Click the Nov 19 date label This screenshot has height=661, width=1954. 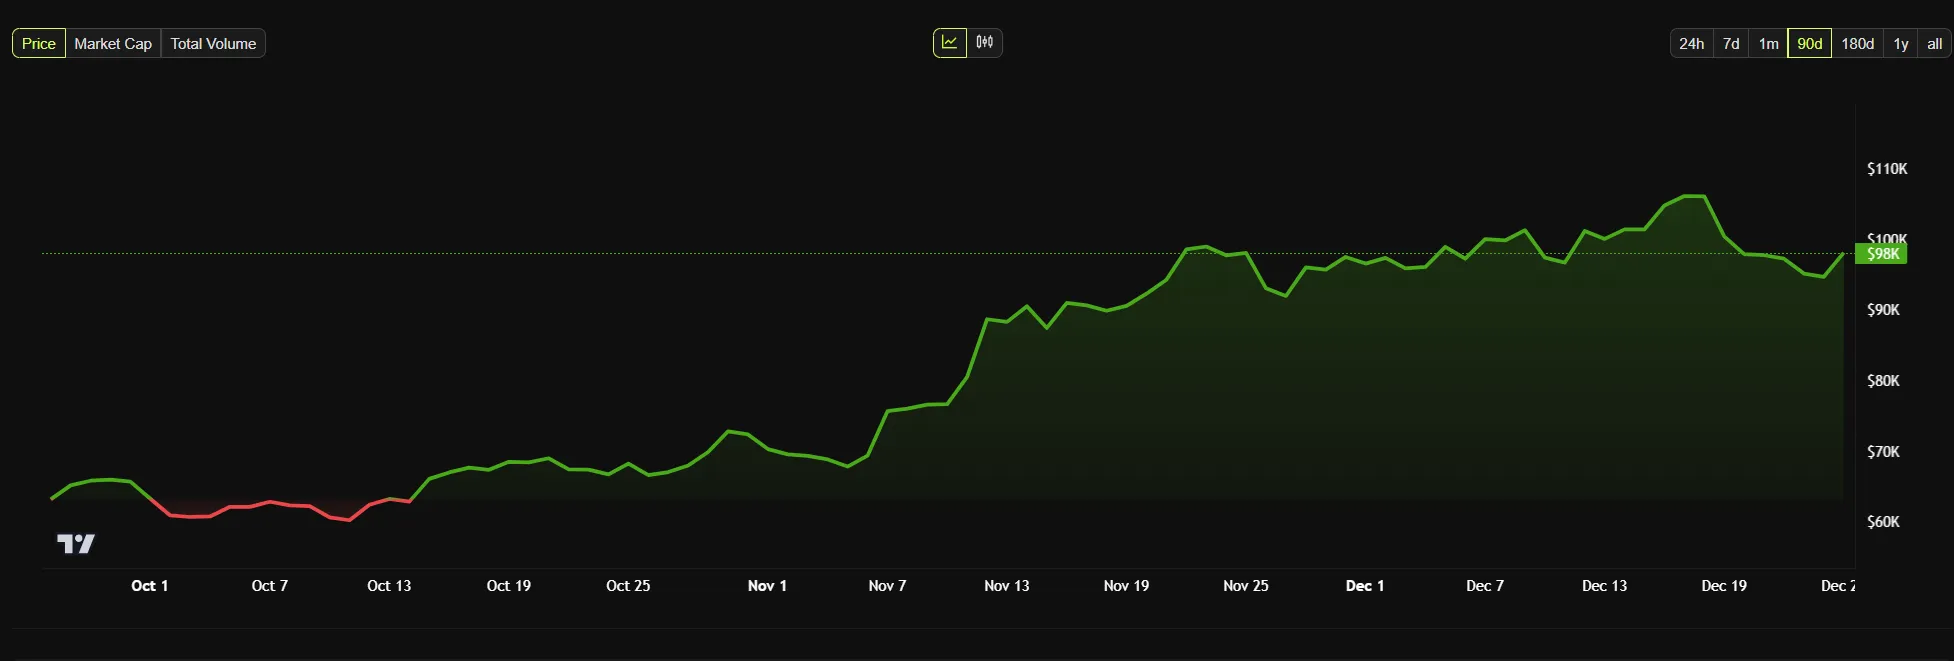tap(1126, 586)
